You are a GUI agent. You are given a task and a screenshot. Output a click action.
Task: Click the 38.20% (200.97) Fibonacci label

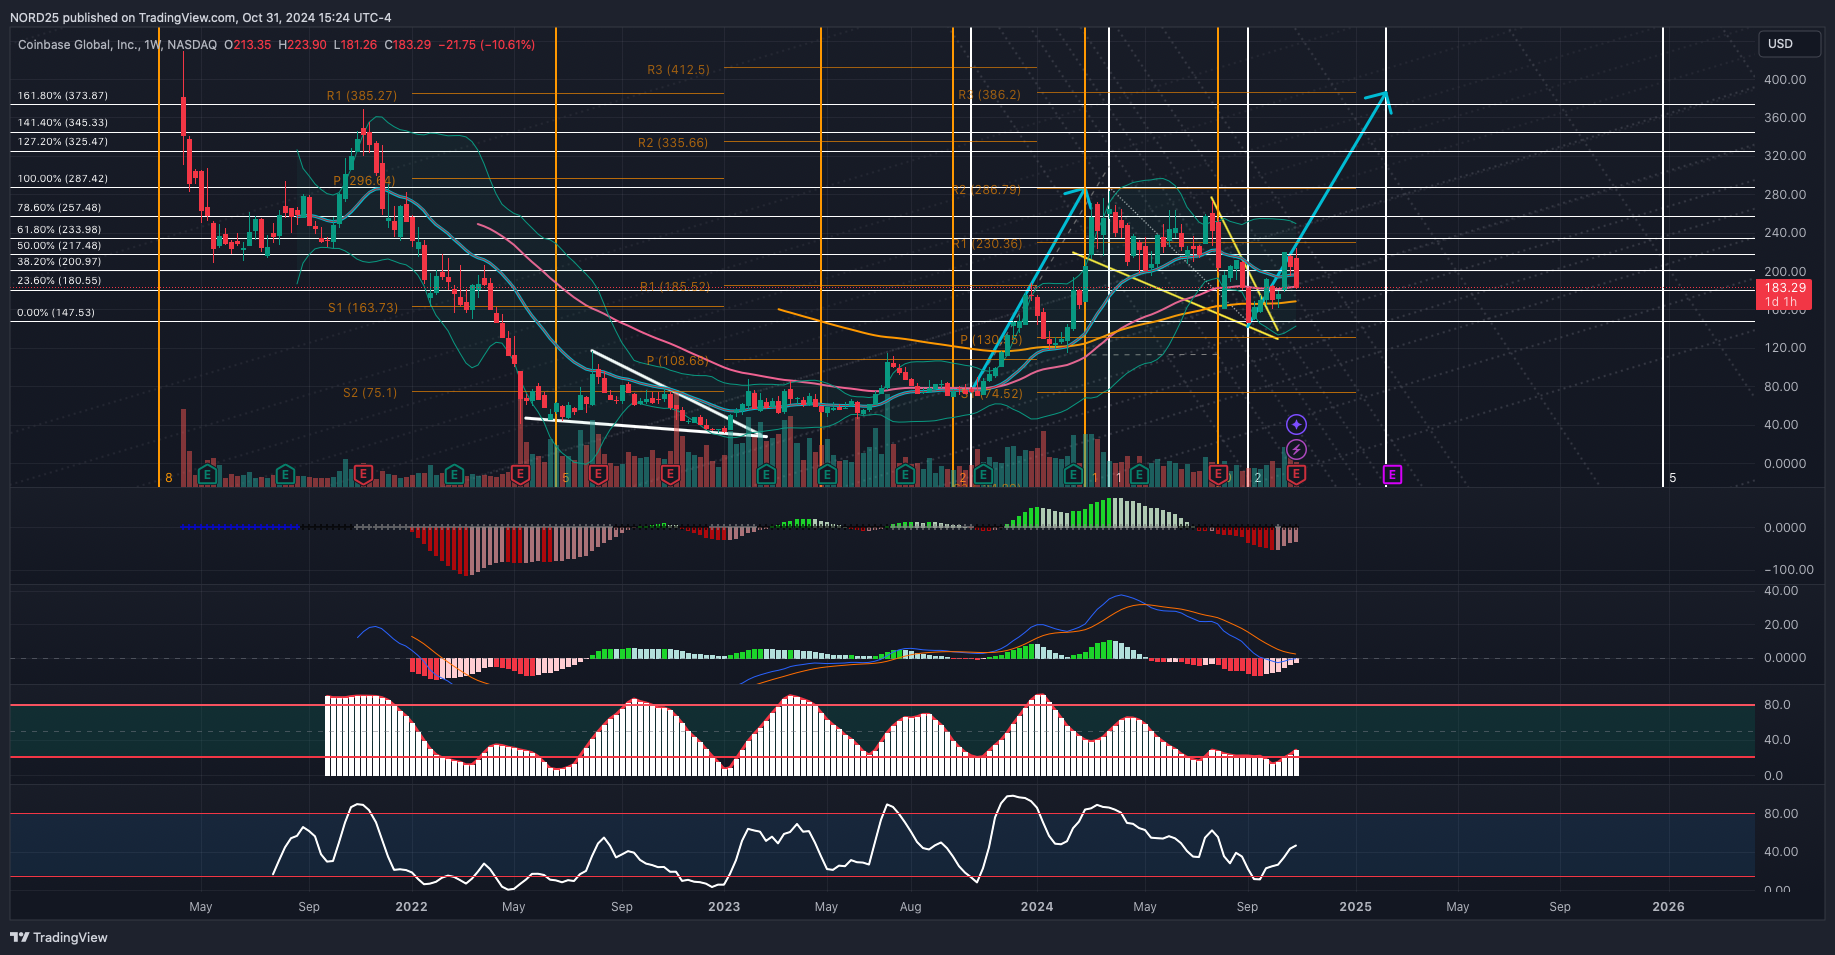pos(59,262)
